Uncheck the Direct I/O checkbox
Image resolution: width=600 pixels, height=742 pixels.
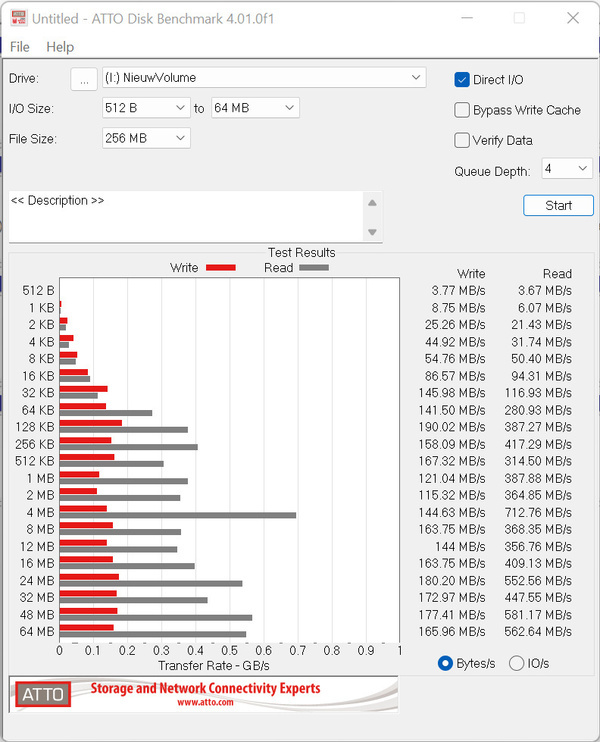coord(462,80)
